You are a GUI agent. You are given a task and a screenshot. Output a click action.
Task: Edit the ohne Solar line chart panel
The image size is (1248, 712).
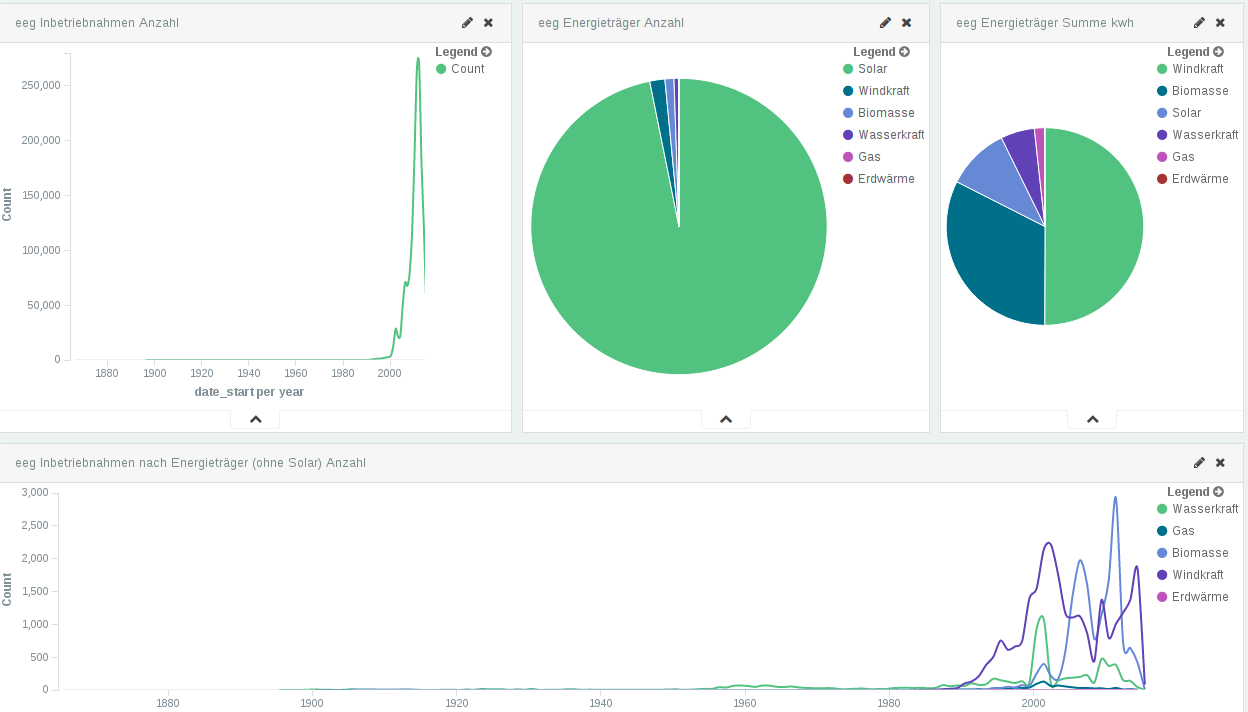pos(1199,462)
